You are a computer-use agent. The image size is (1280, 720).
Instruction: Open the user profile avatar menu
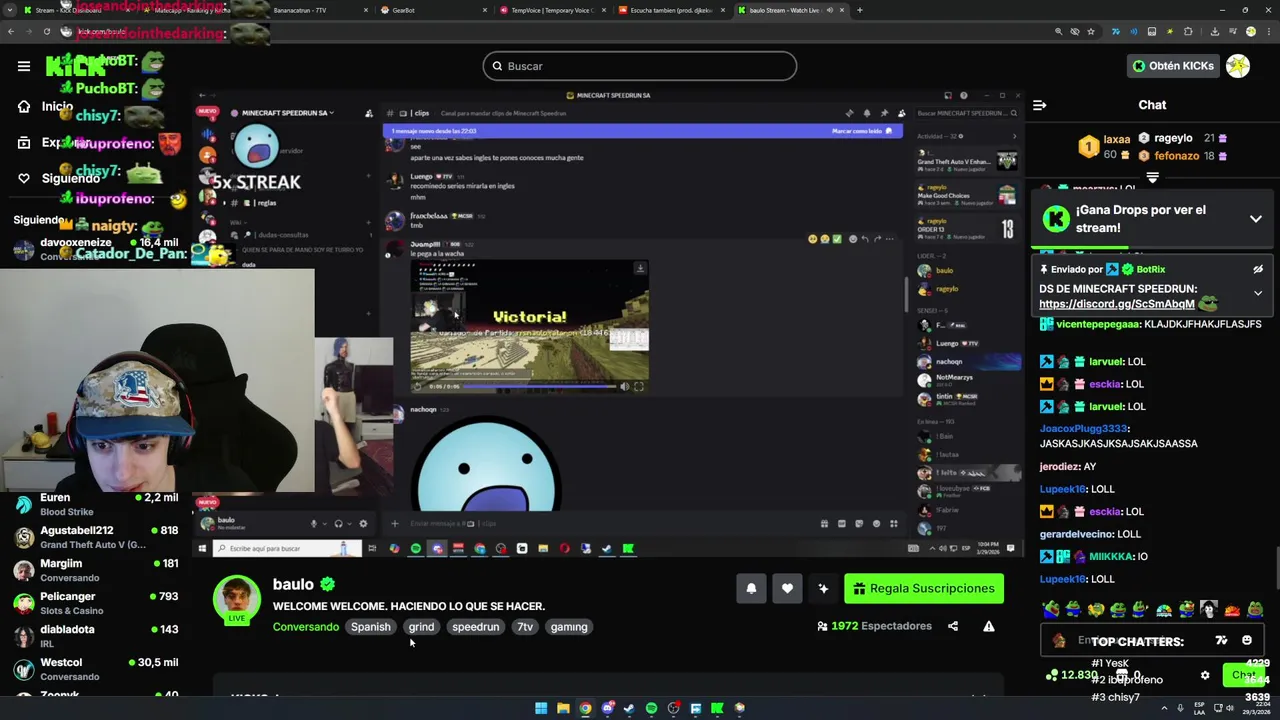click(1238, 66)
